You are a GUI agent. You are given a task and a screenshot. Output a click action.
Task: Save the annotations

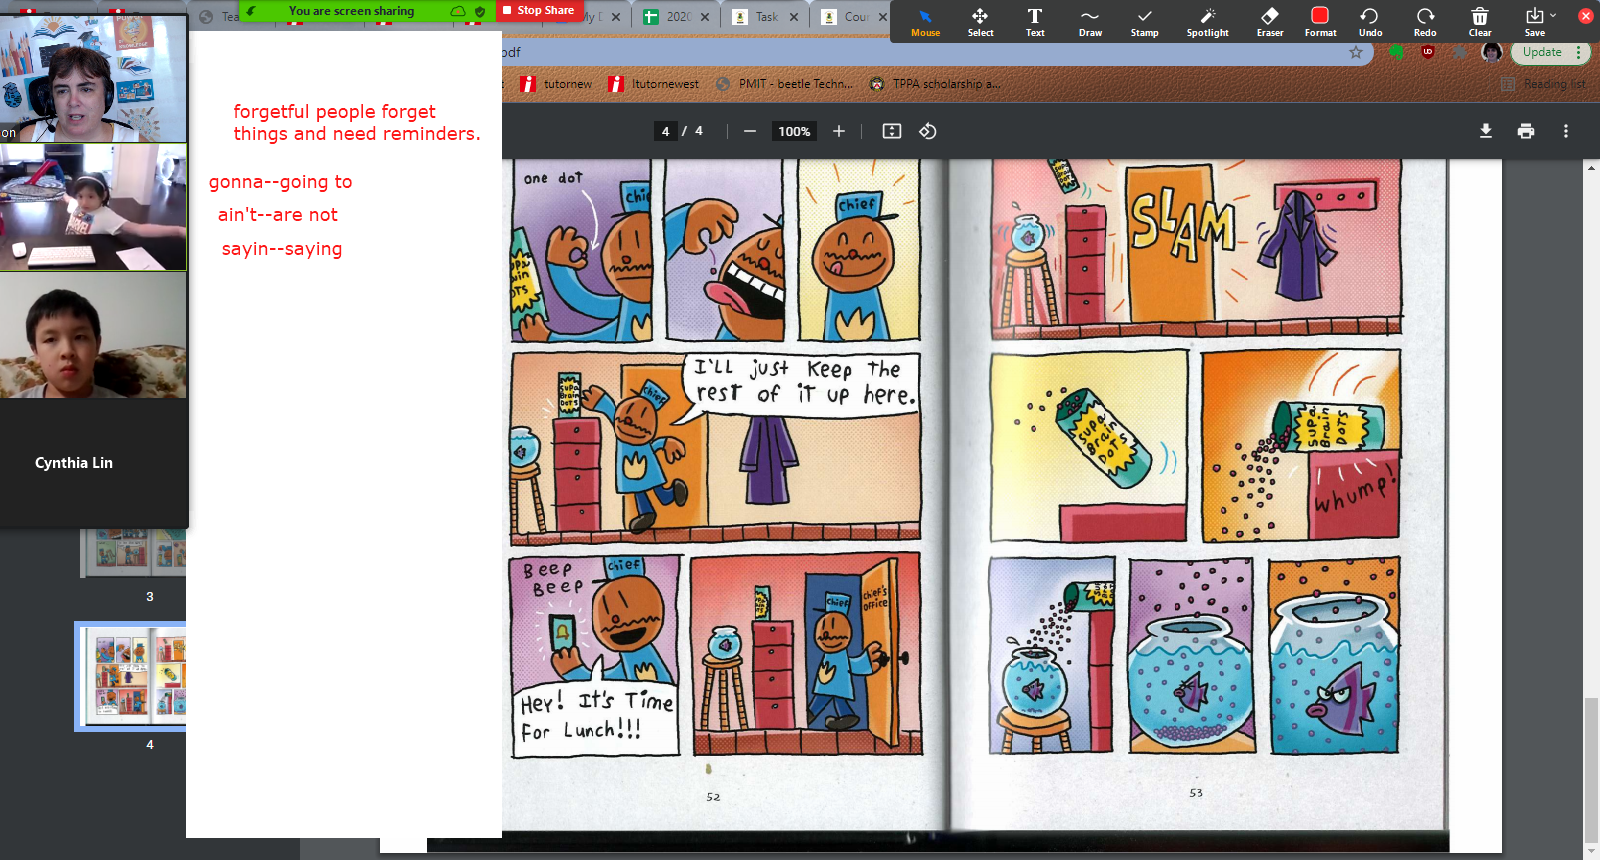[x=1534, y=21]
